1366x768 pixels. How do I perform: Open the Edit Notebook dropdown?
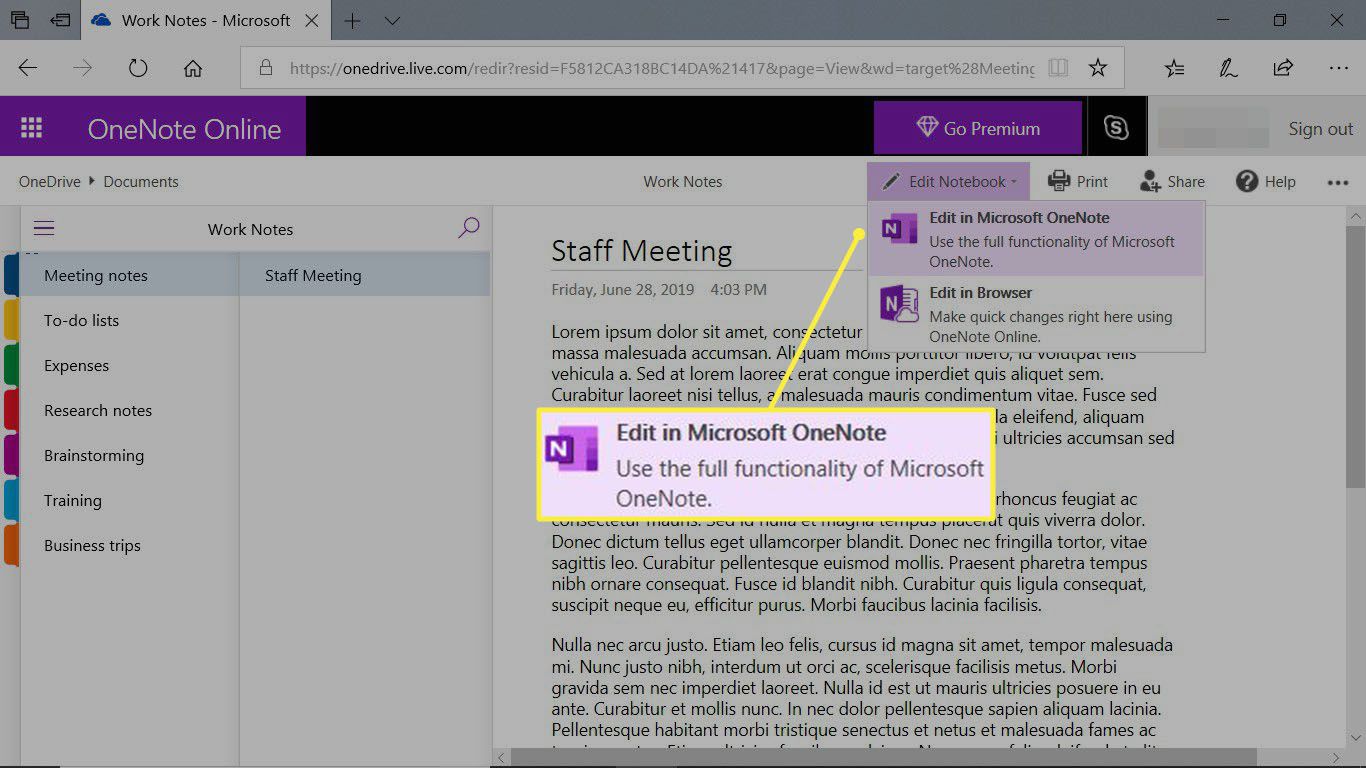click(948, 182)
